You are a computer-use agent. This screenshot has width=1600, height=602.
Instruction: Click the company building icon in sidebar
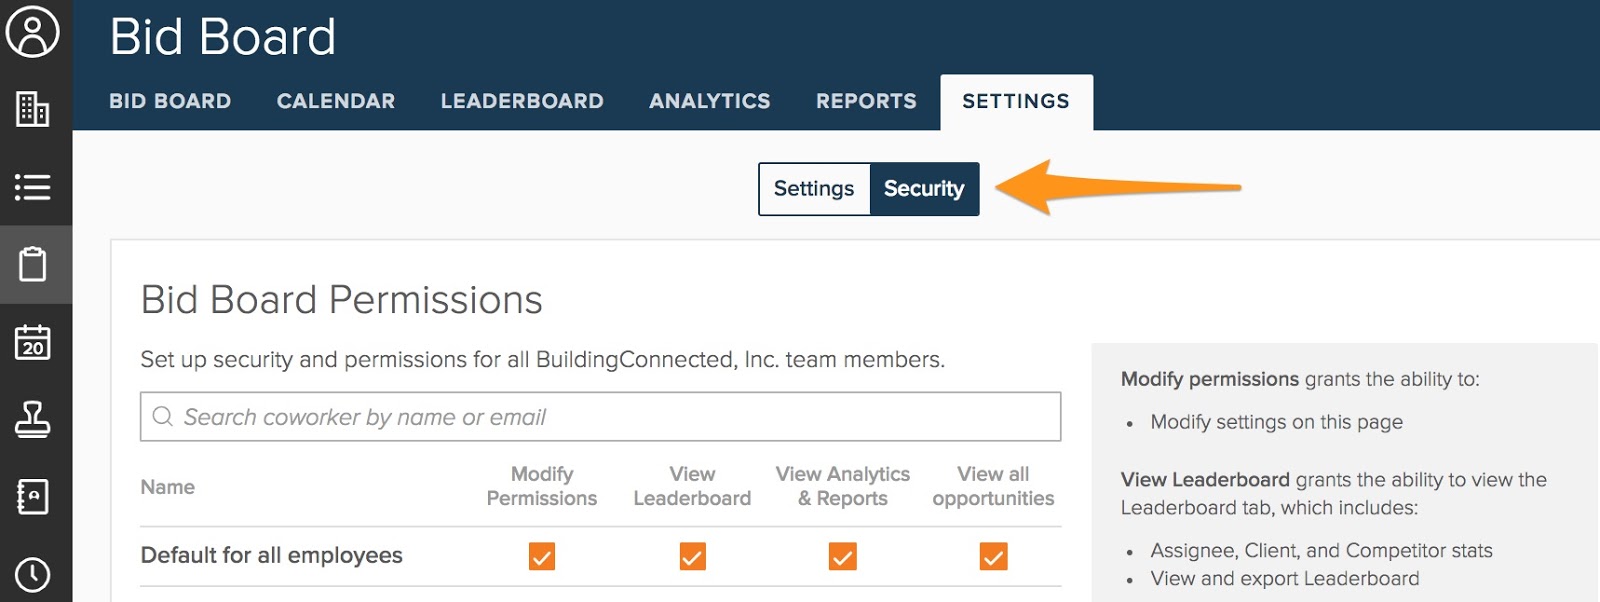point(33,109)
